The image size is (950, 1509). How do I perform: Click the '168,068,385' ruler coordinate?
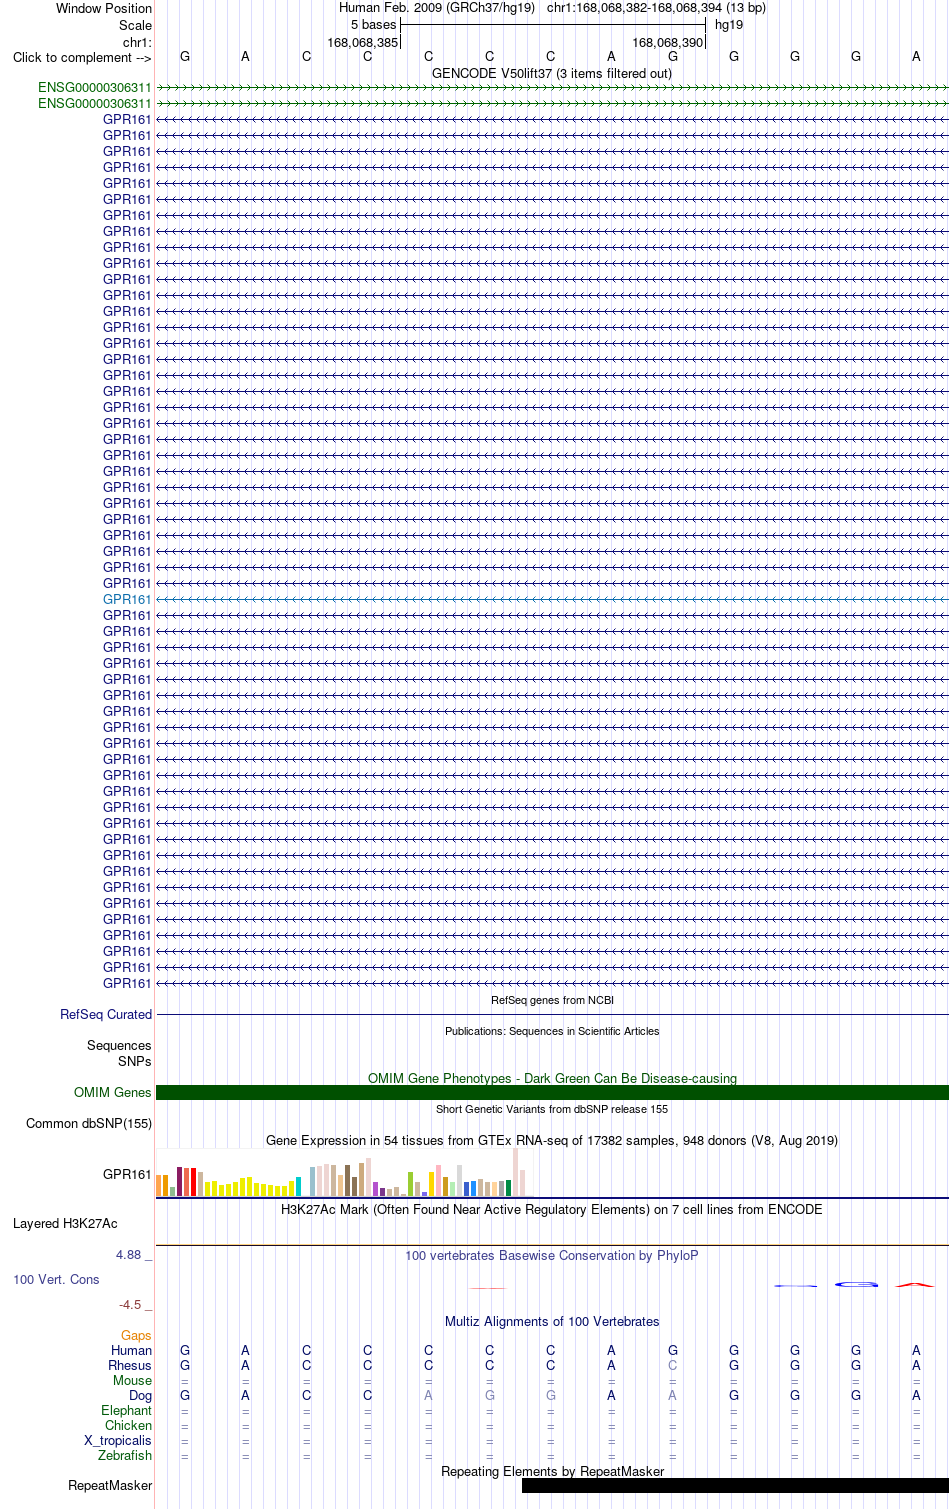(362, 42)
